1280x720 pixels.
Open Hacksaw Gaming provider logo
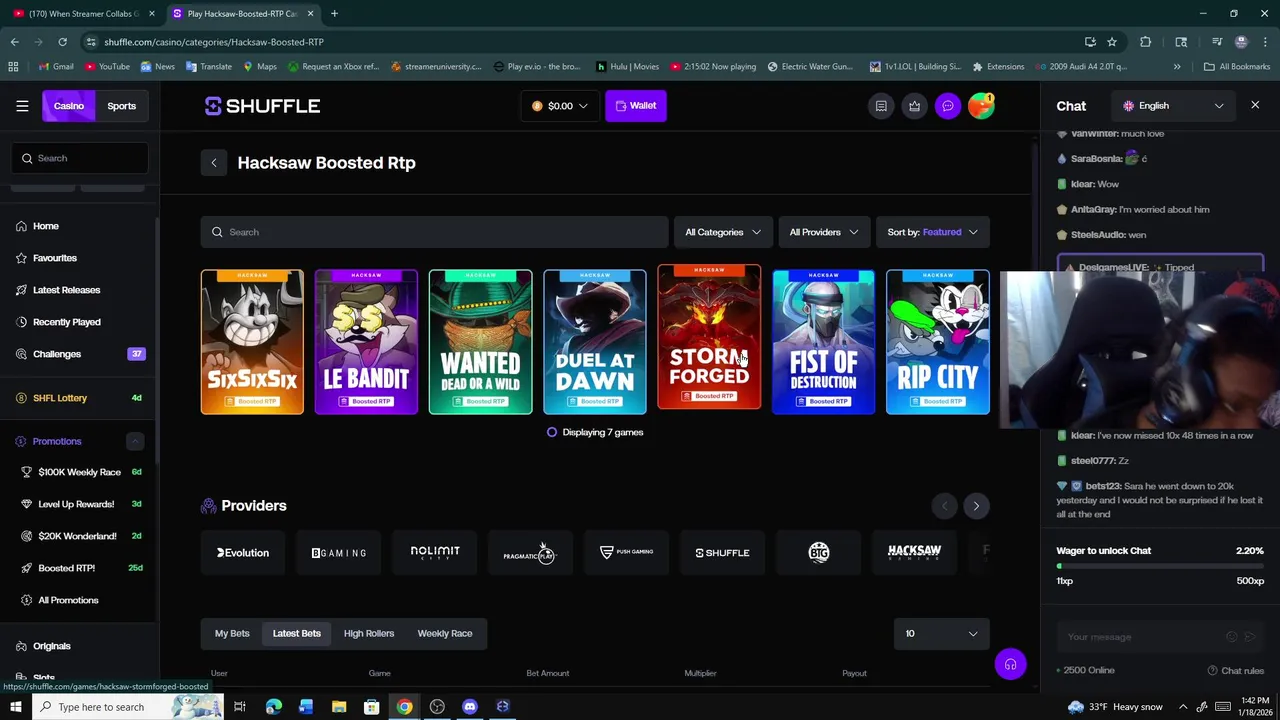(x=914, y=552)
